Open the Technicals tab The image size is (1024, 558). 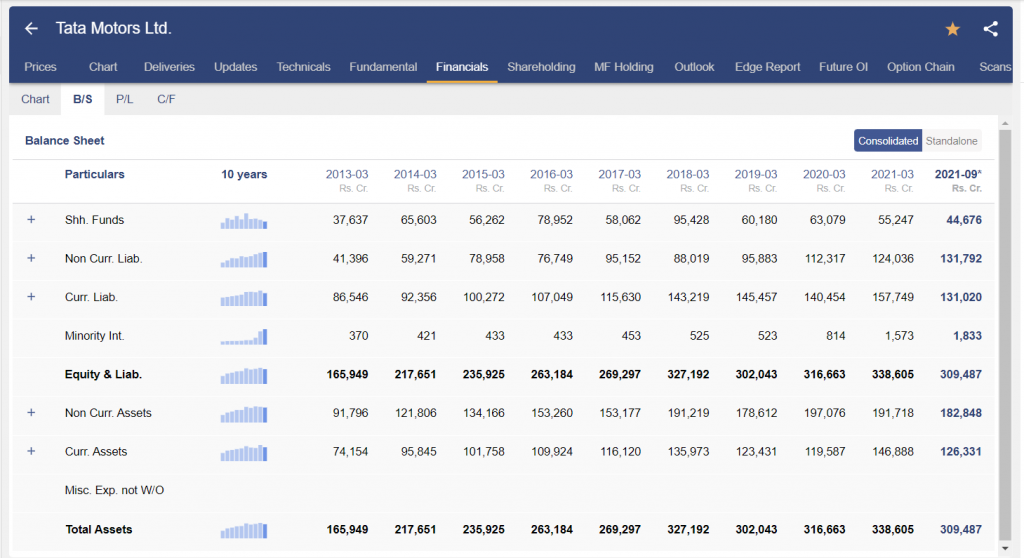tap(303, 67)
